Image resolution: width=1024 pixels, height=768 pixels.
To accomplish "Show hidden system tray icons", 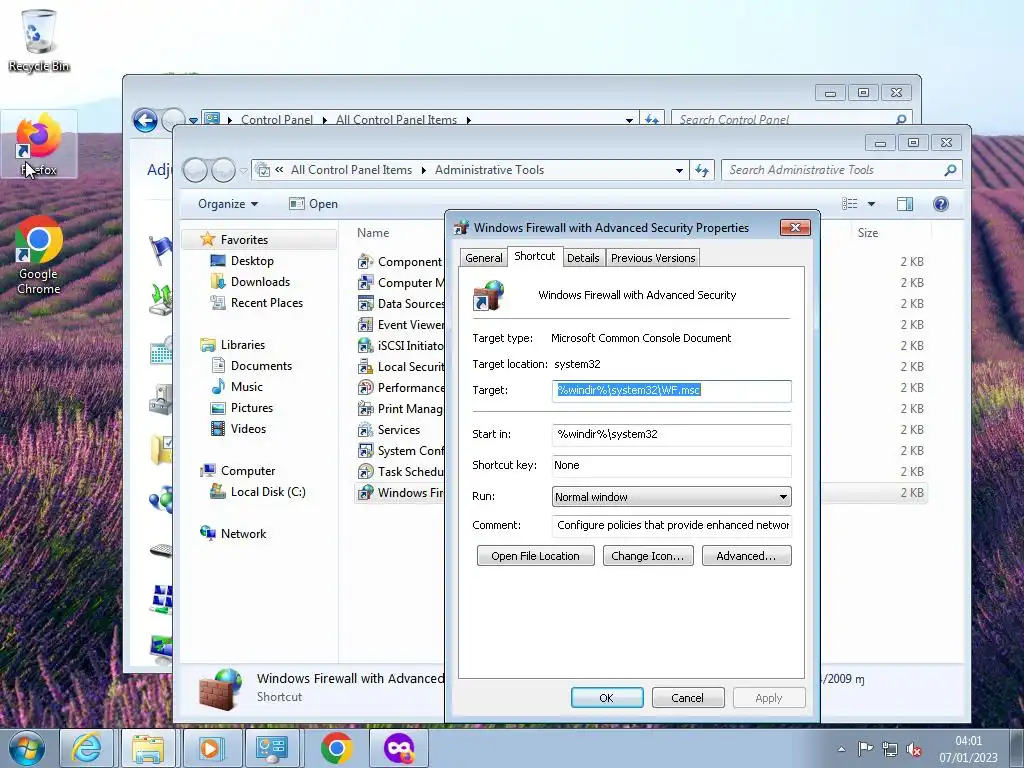I will [x=841, y=749].
